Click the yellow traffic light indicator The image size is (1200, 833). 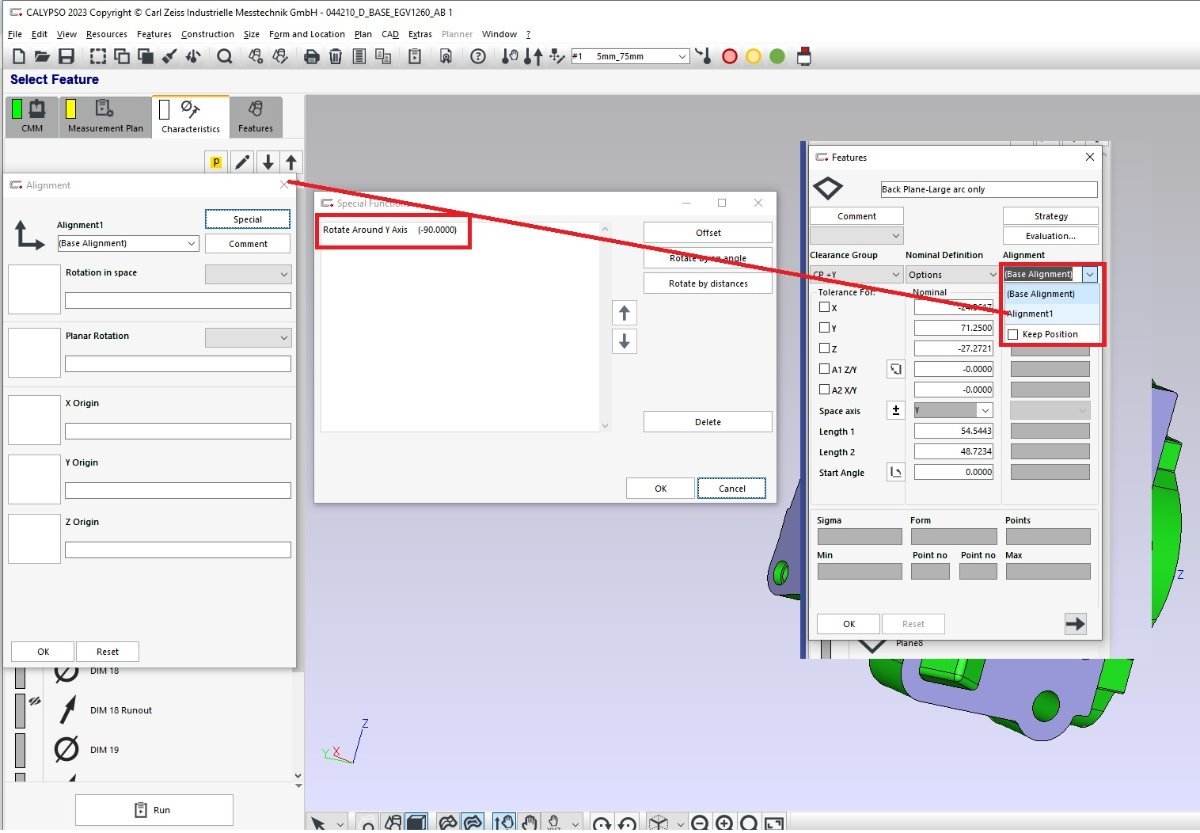pos(753,57)
